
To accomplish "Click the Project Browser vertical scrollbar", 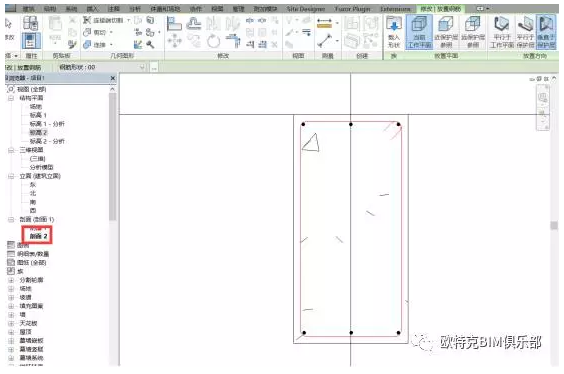I will click(113, 156).
